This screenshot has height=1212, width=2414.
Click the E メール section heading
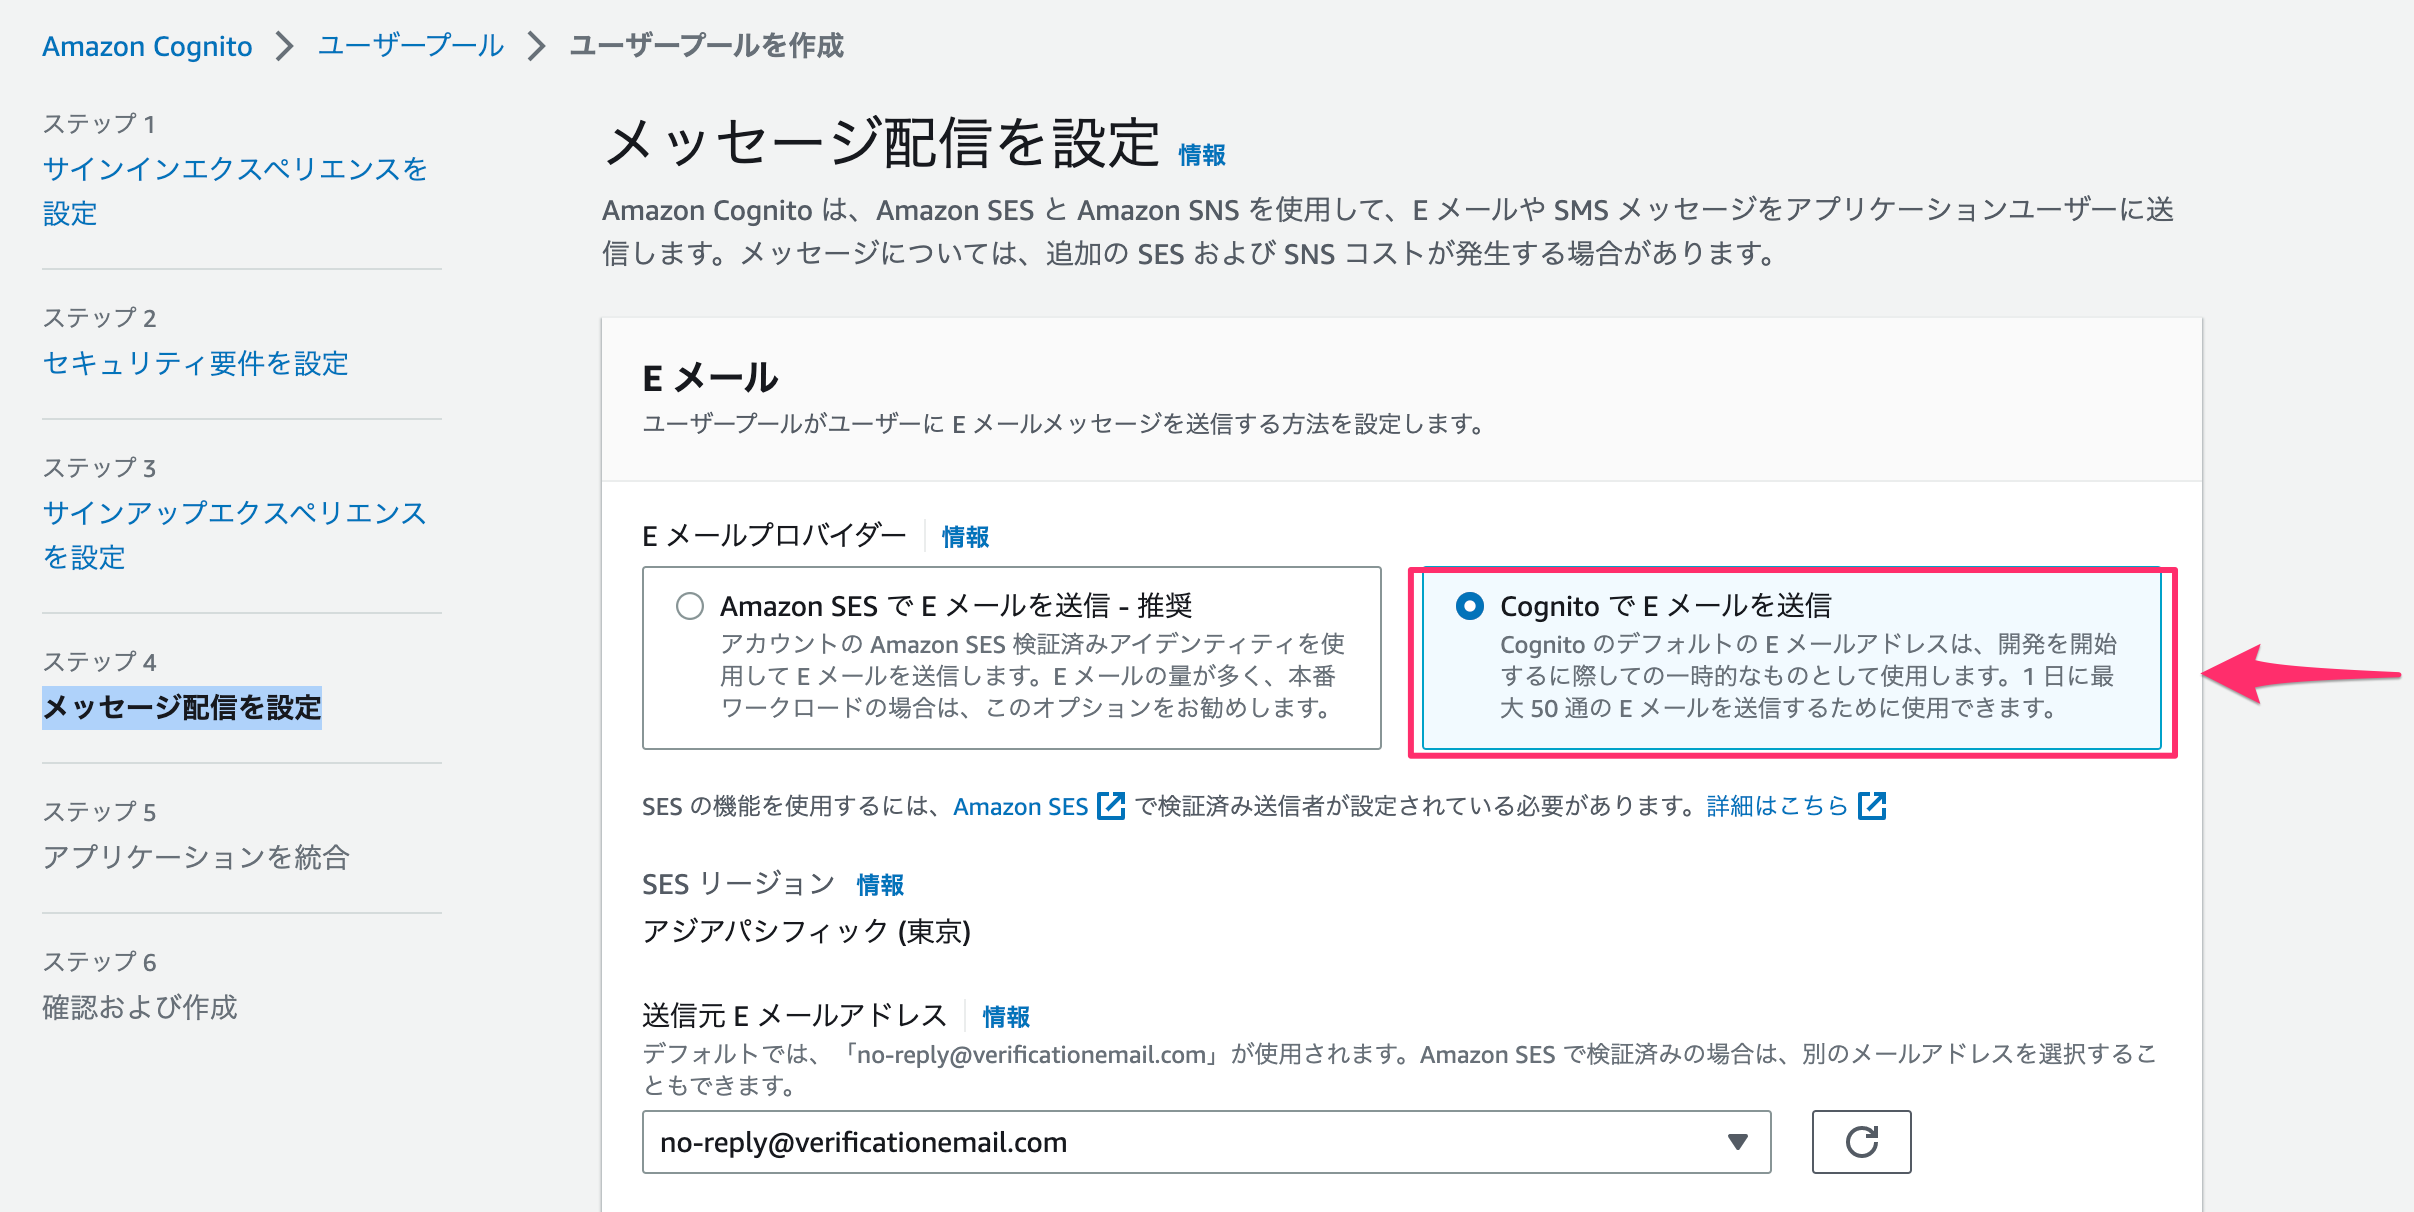[x=710, y=378]
